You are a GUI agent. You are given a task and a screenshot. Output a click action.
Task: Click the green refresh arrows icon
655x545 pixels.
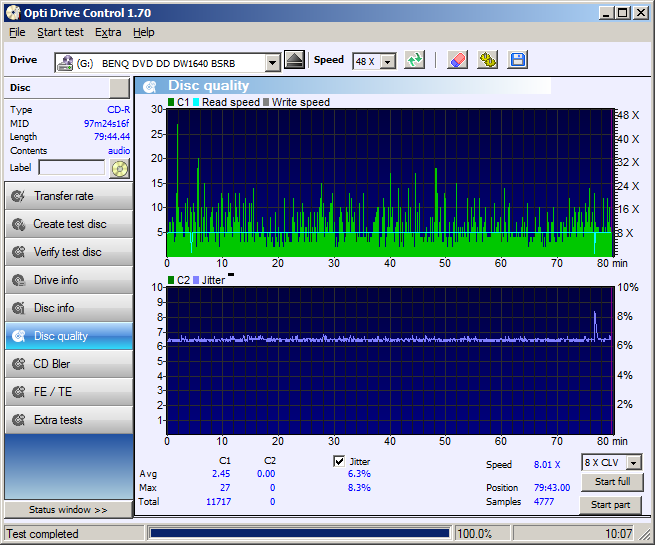pos(414,60)
